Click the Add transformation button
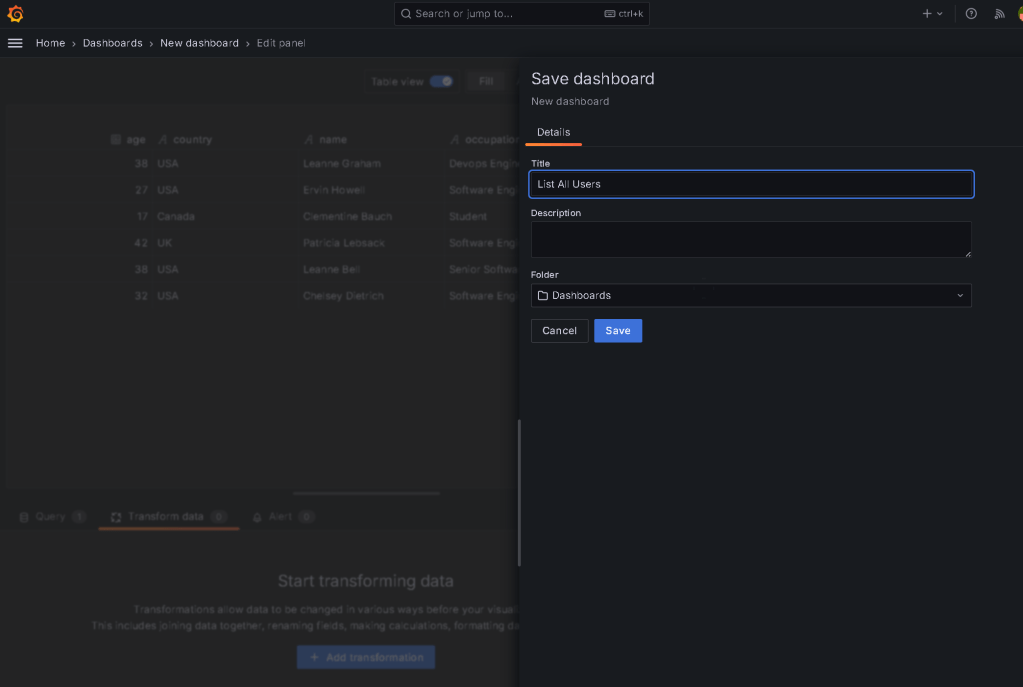Image resolution: width=1023 pixels, height=687 pixels. pyautogui.click(x=366, y=657)
